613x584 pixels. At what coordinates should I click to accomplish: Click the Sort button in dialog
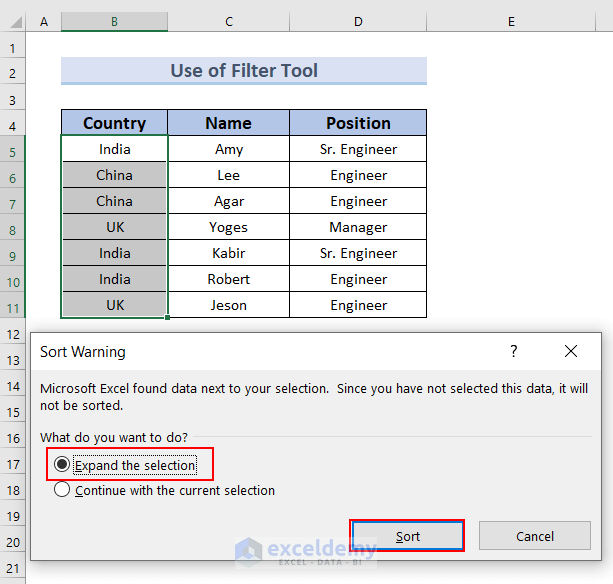(x=407, y=536)
